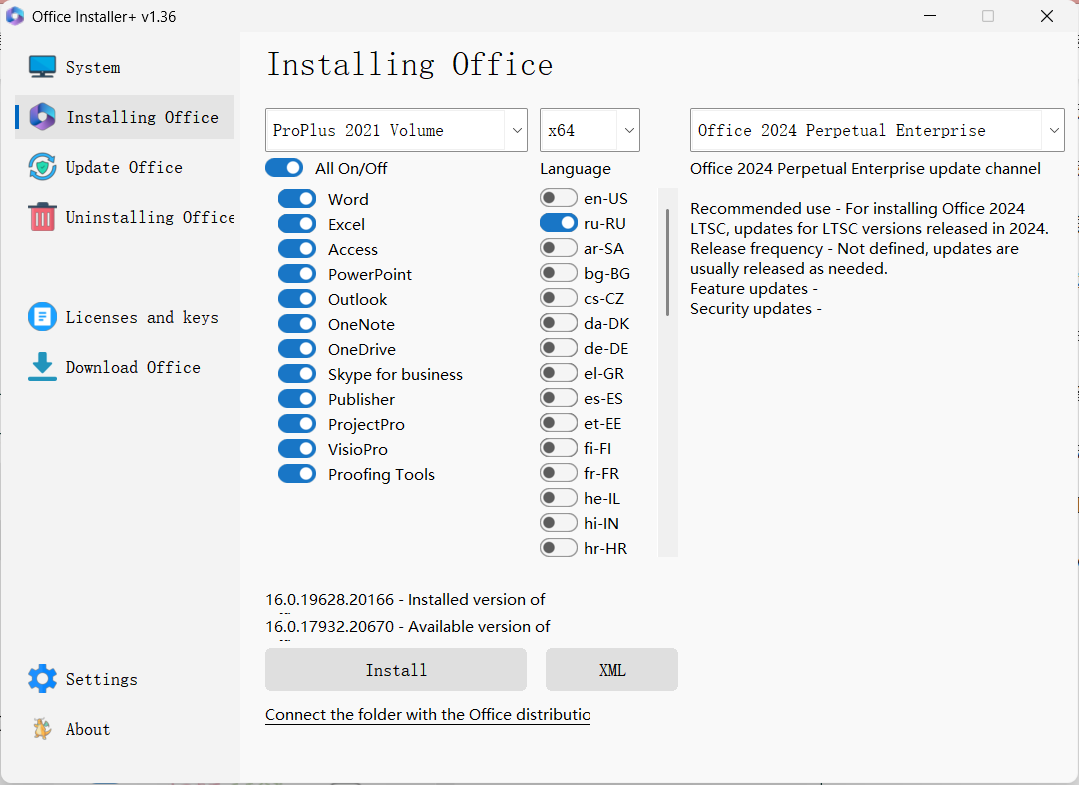This screenshot has height=785, width=1079.
Task: Open the Licenses and keys section label
Action: pyautogui.click(x=142, y=317)
